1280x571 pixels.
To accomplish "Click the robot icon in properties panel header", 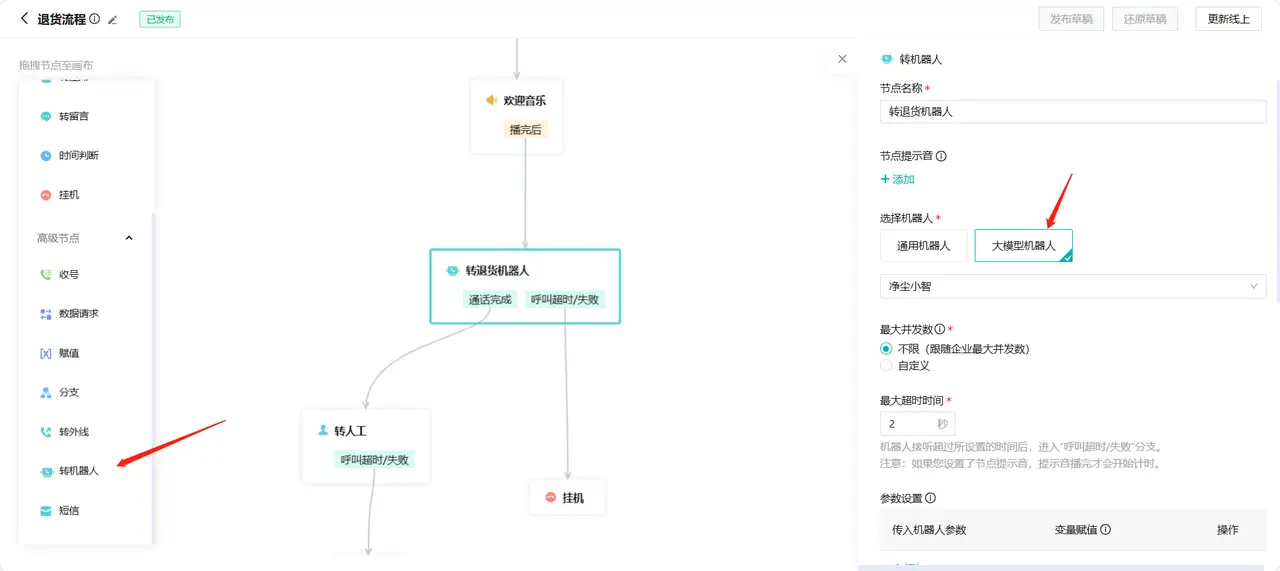I will pyautogui.click(x=886, y=59).
